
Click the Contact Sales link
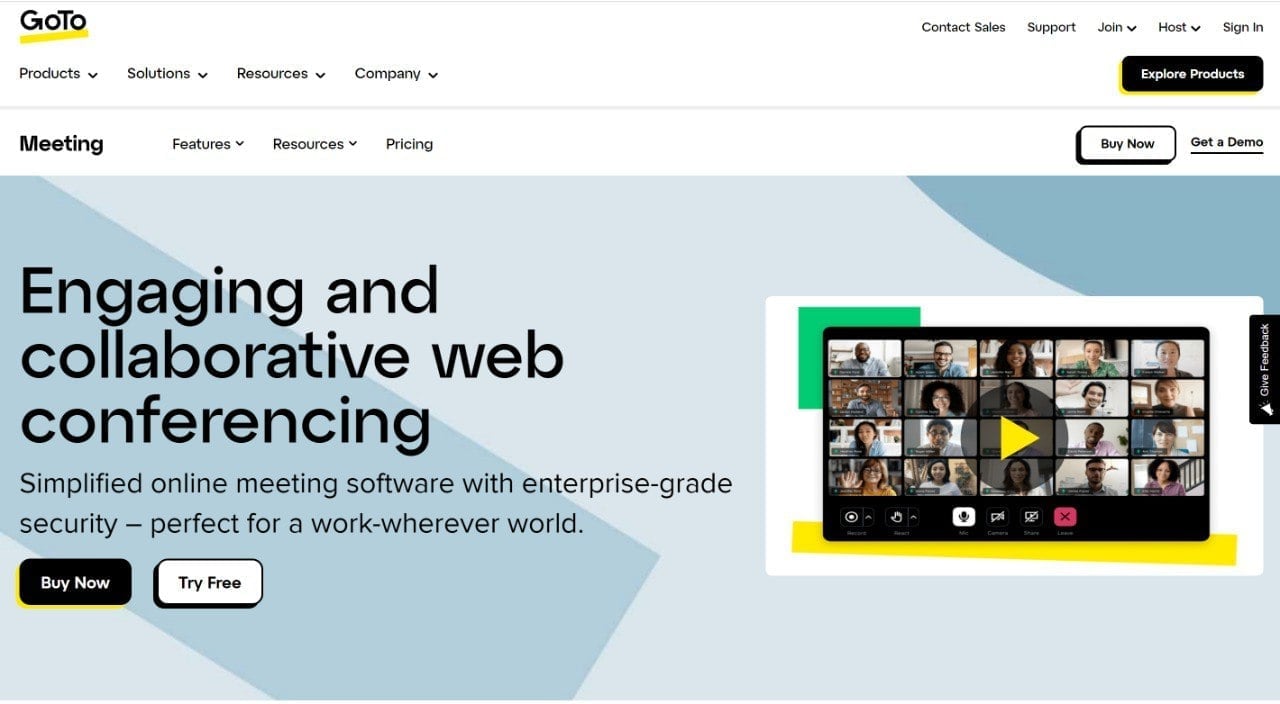point(963,27)
